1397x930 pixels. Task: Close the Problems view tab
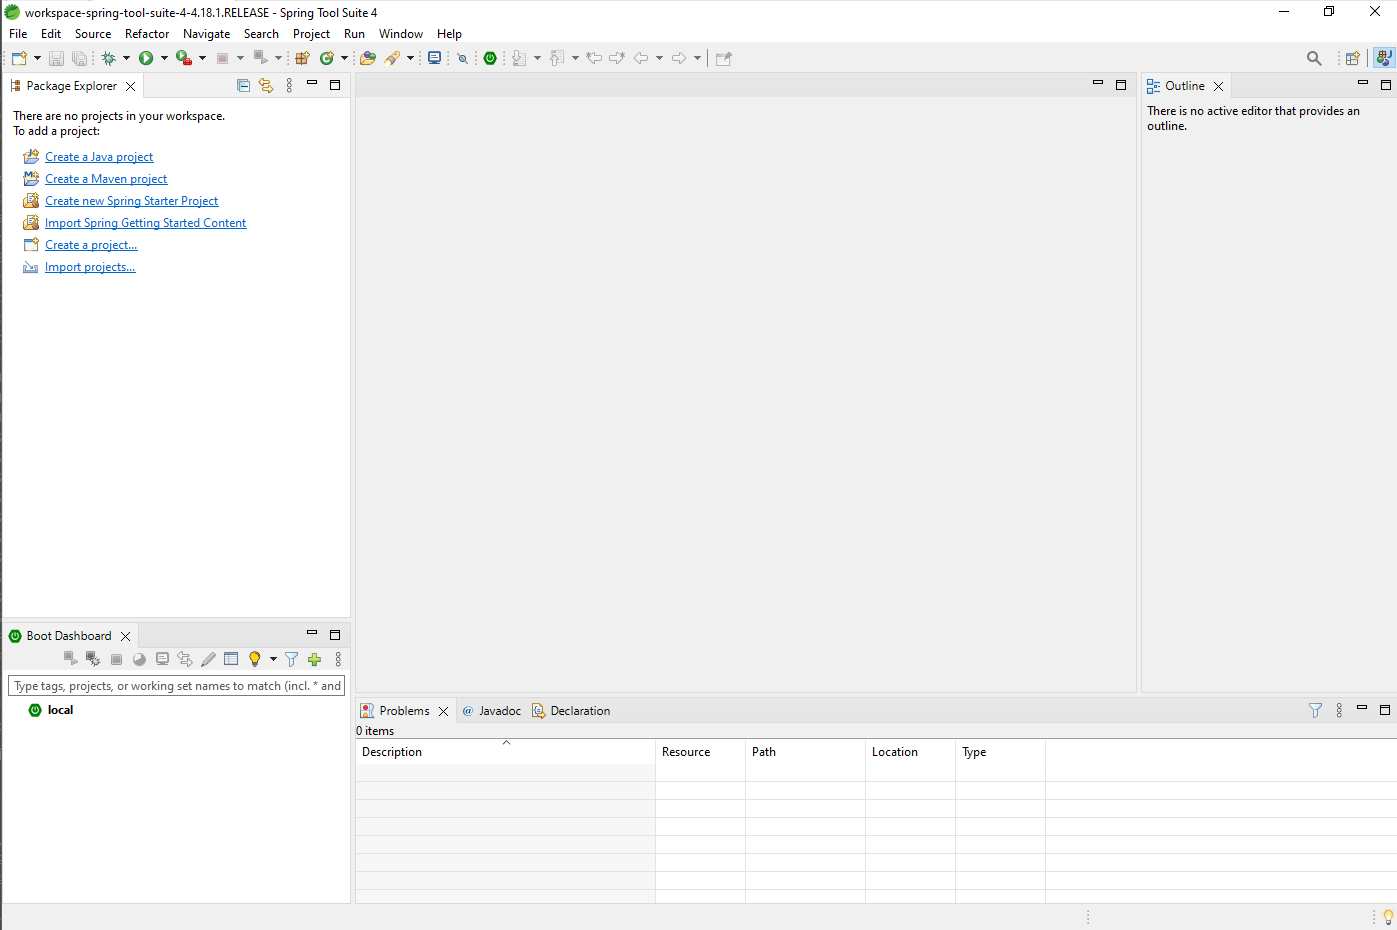443,711
